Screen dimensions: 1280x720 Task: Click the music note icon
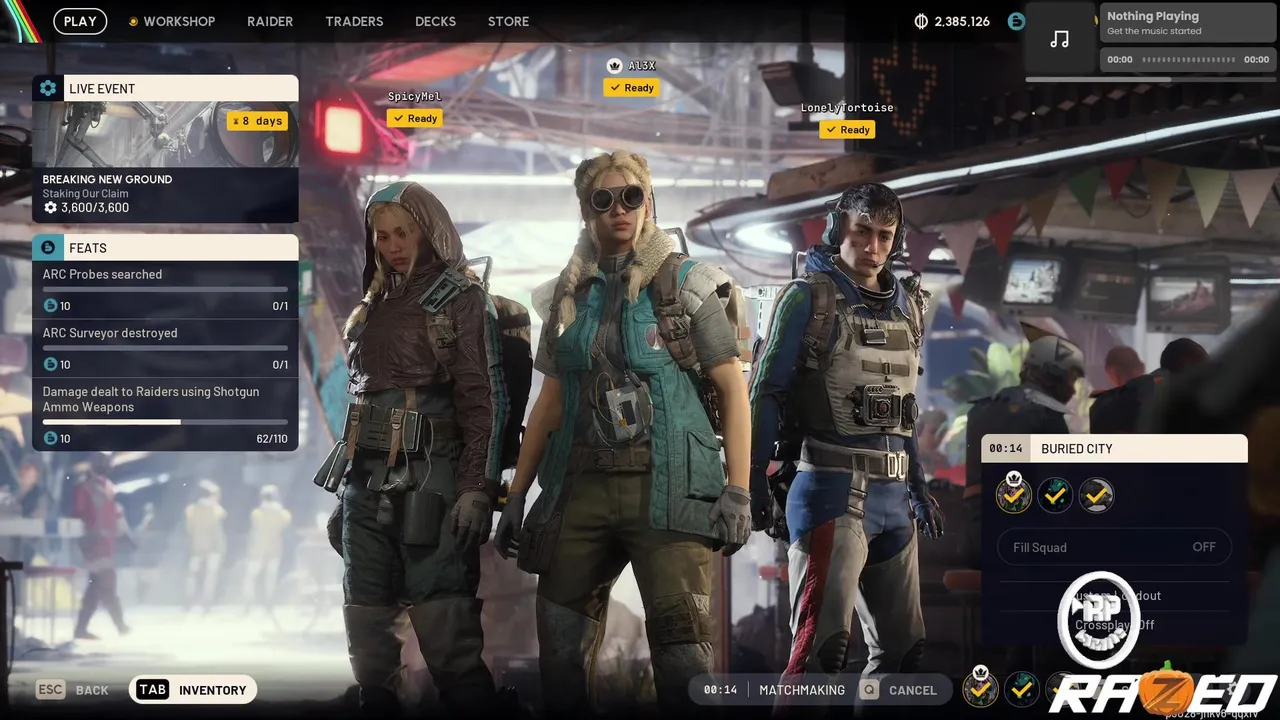(x=1059, y=39)
